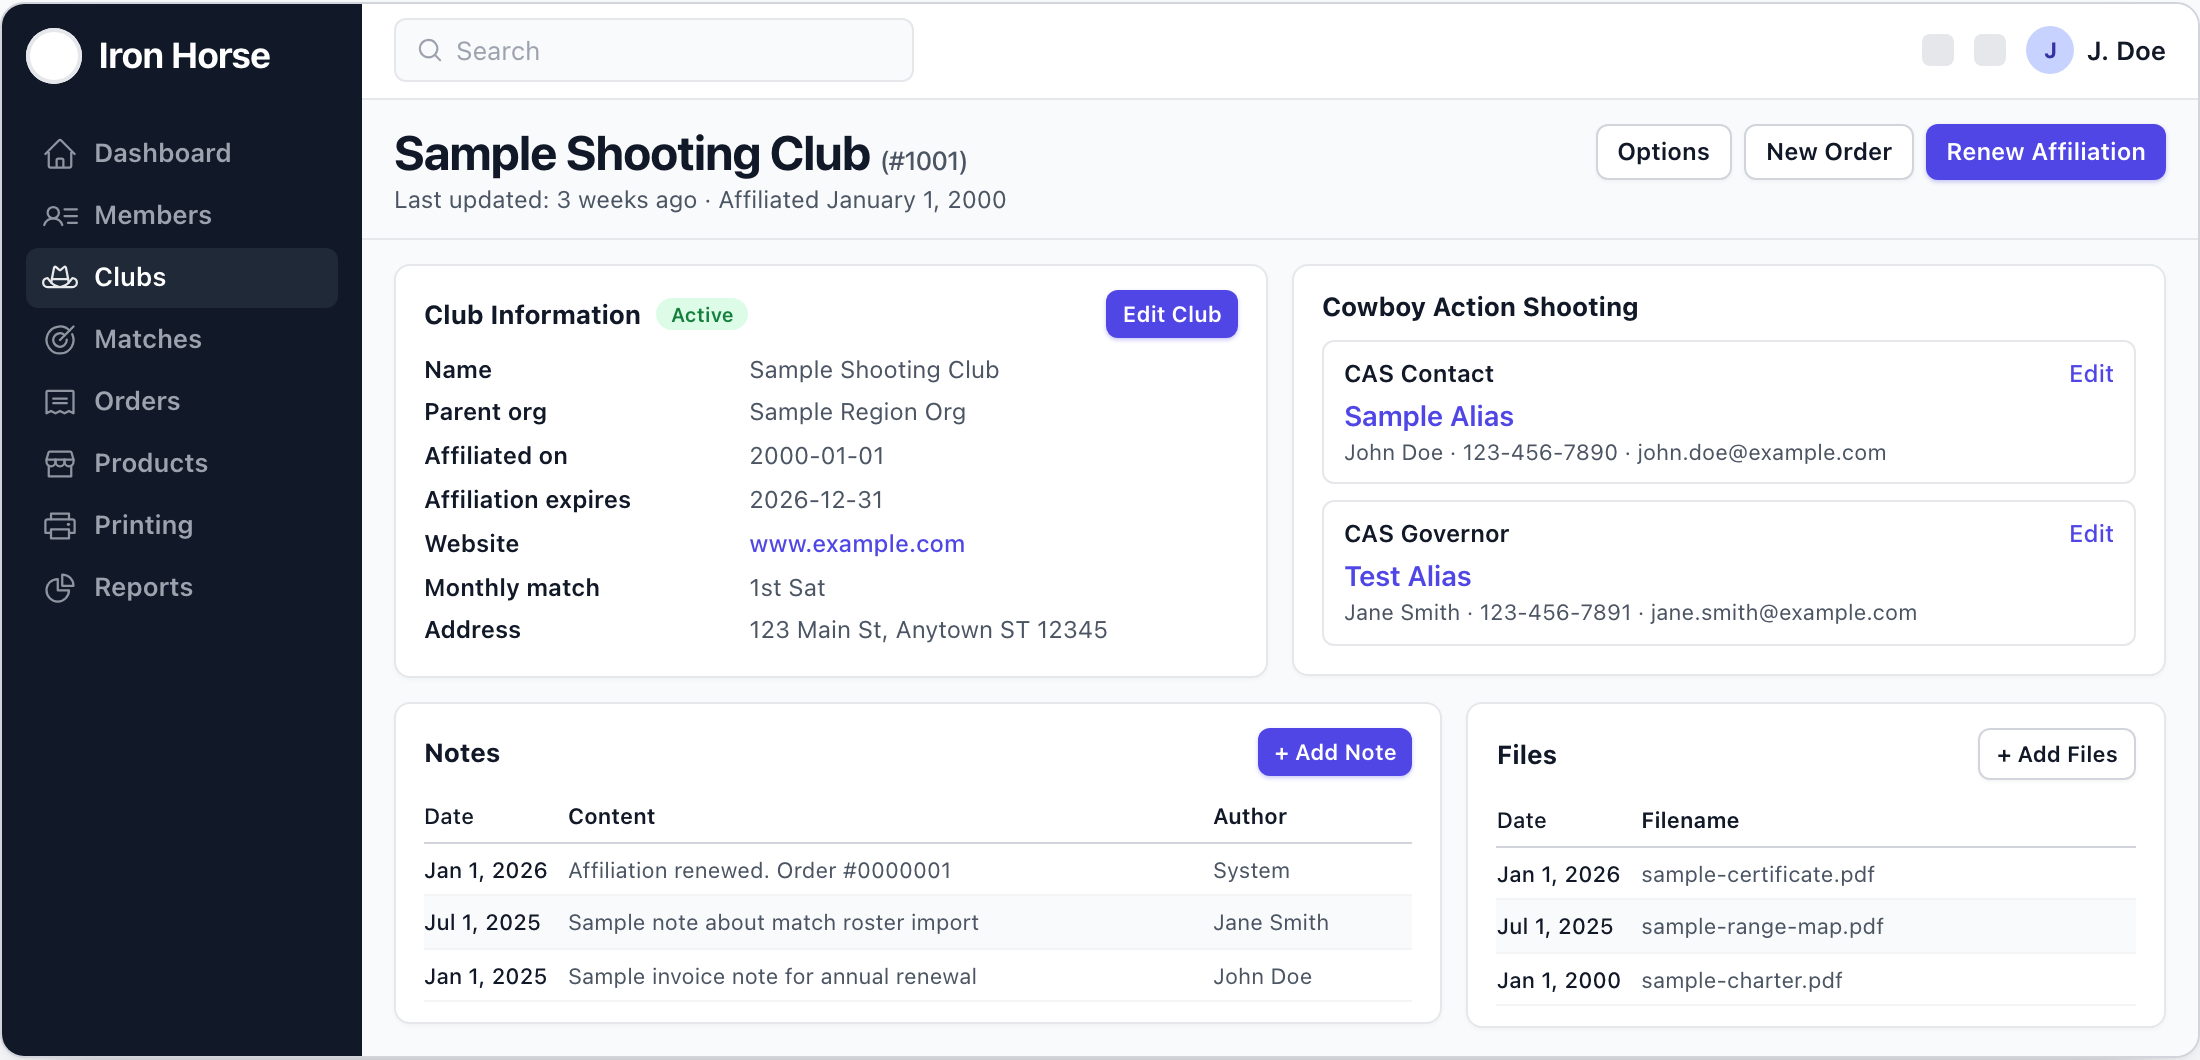Open Reports from the sidebar
Image resolution: width=2200 pixels, height=1060 pixels.
point(182,587)
